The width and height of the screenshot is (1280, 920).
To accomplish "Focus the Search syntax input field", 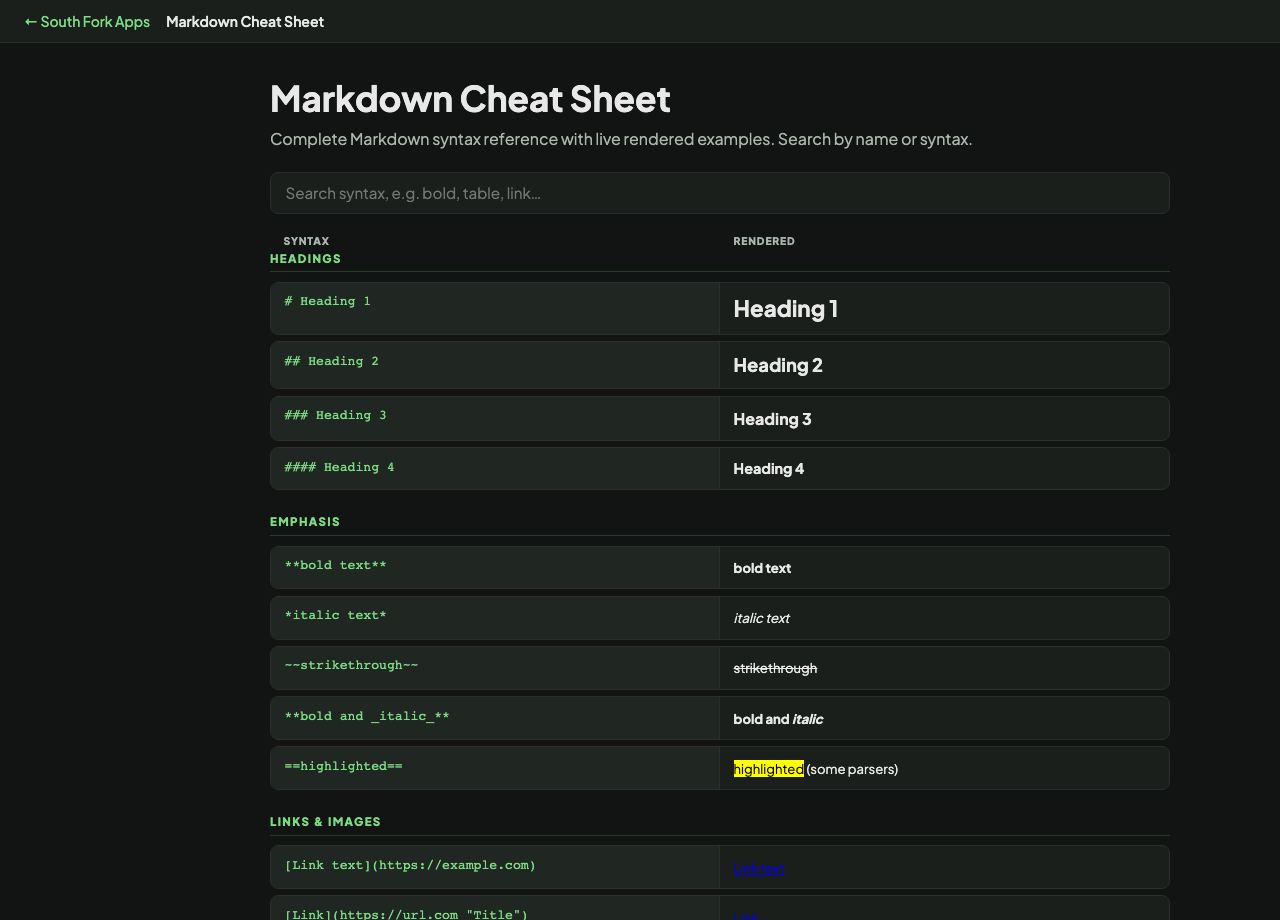I will click(720, 193).
